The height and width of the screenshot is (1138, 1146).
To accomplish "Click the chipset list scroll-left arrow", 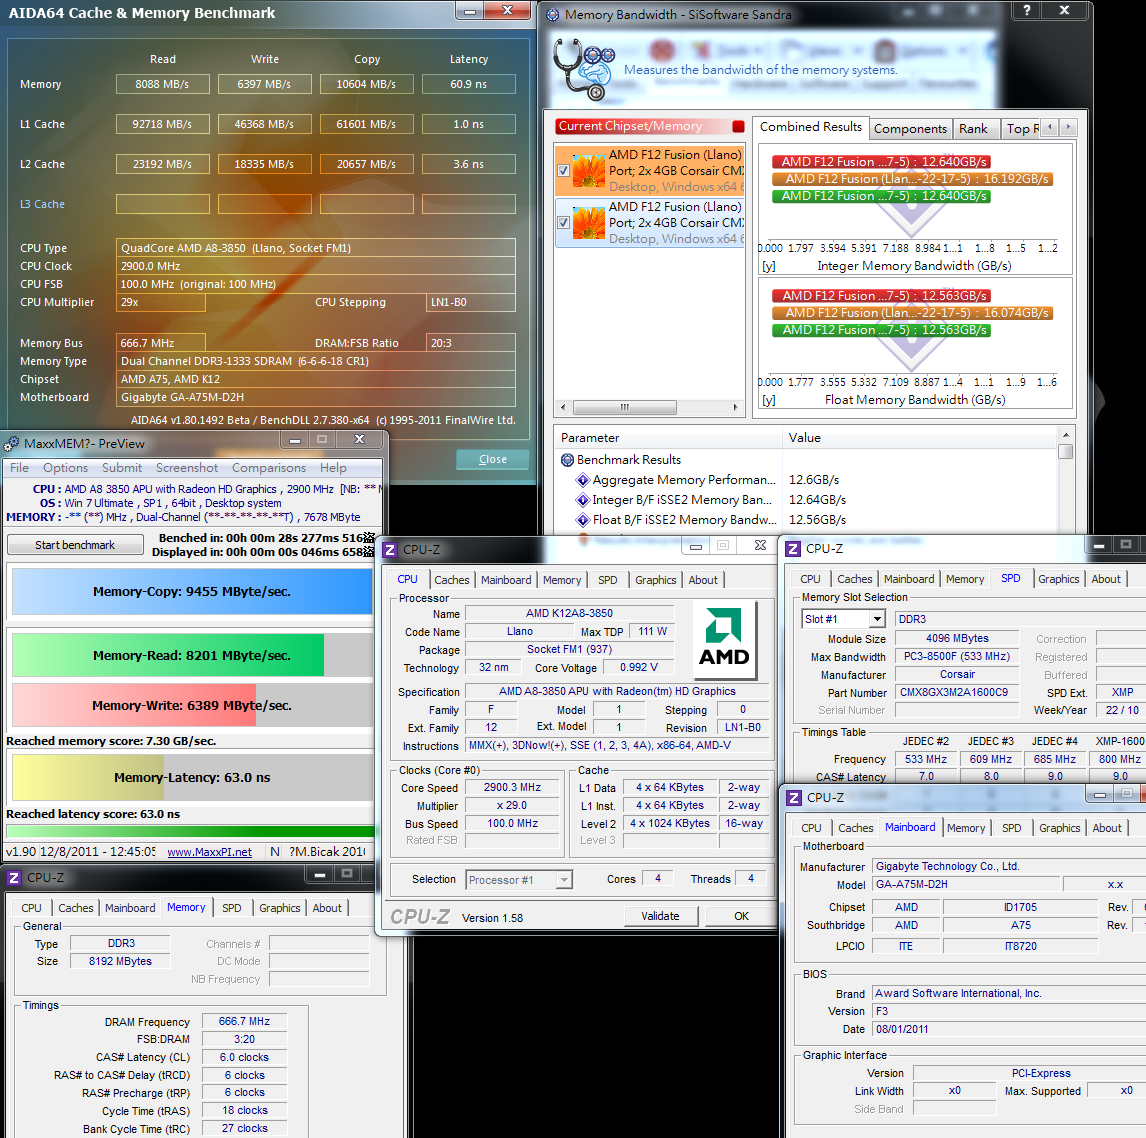I will [563, 407].
